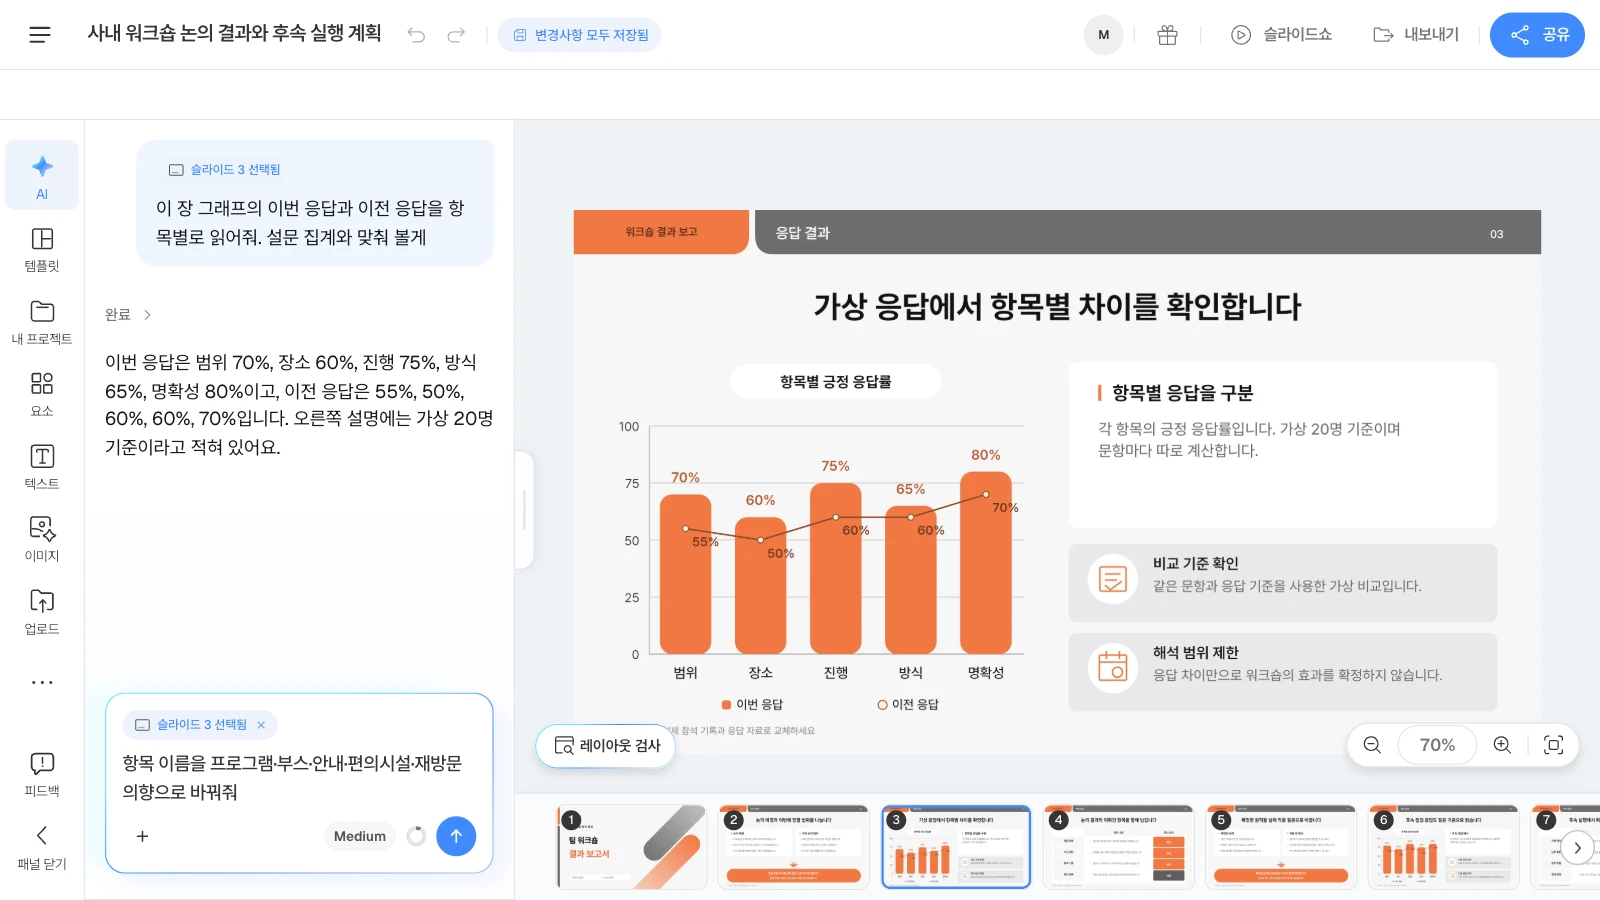Click the AI prompt text field
Screen dimensions: 1600x900
[299, 778]
